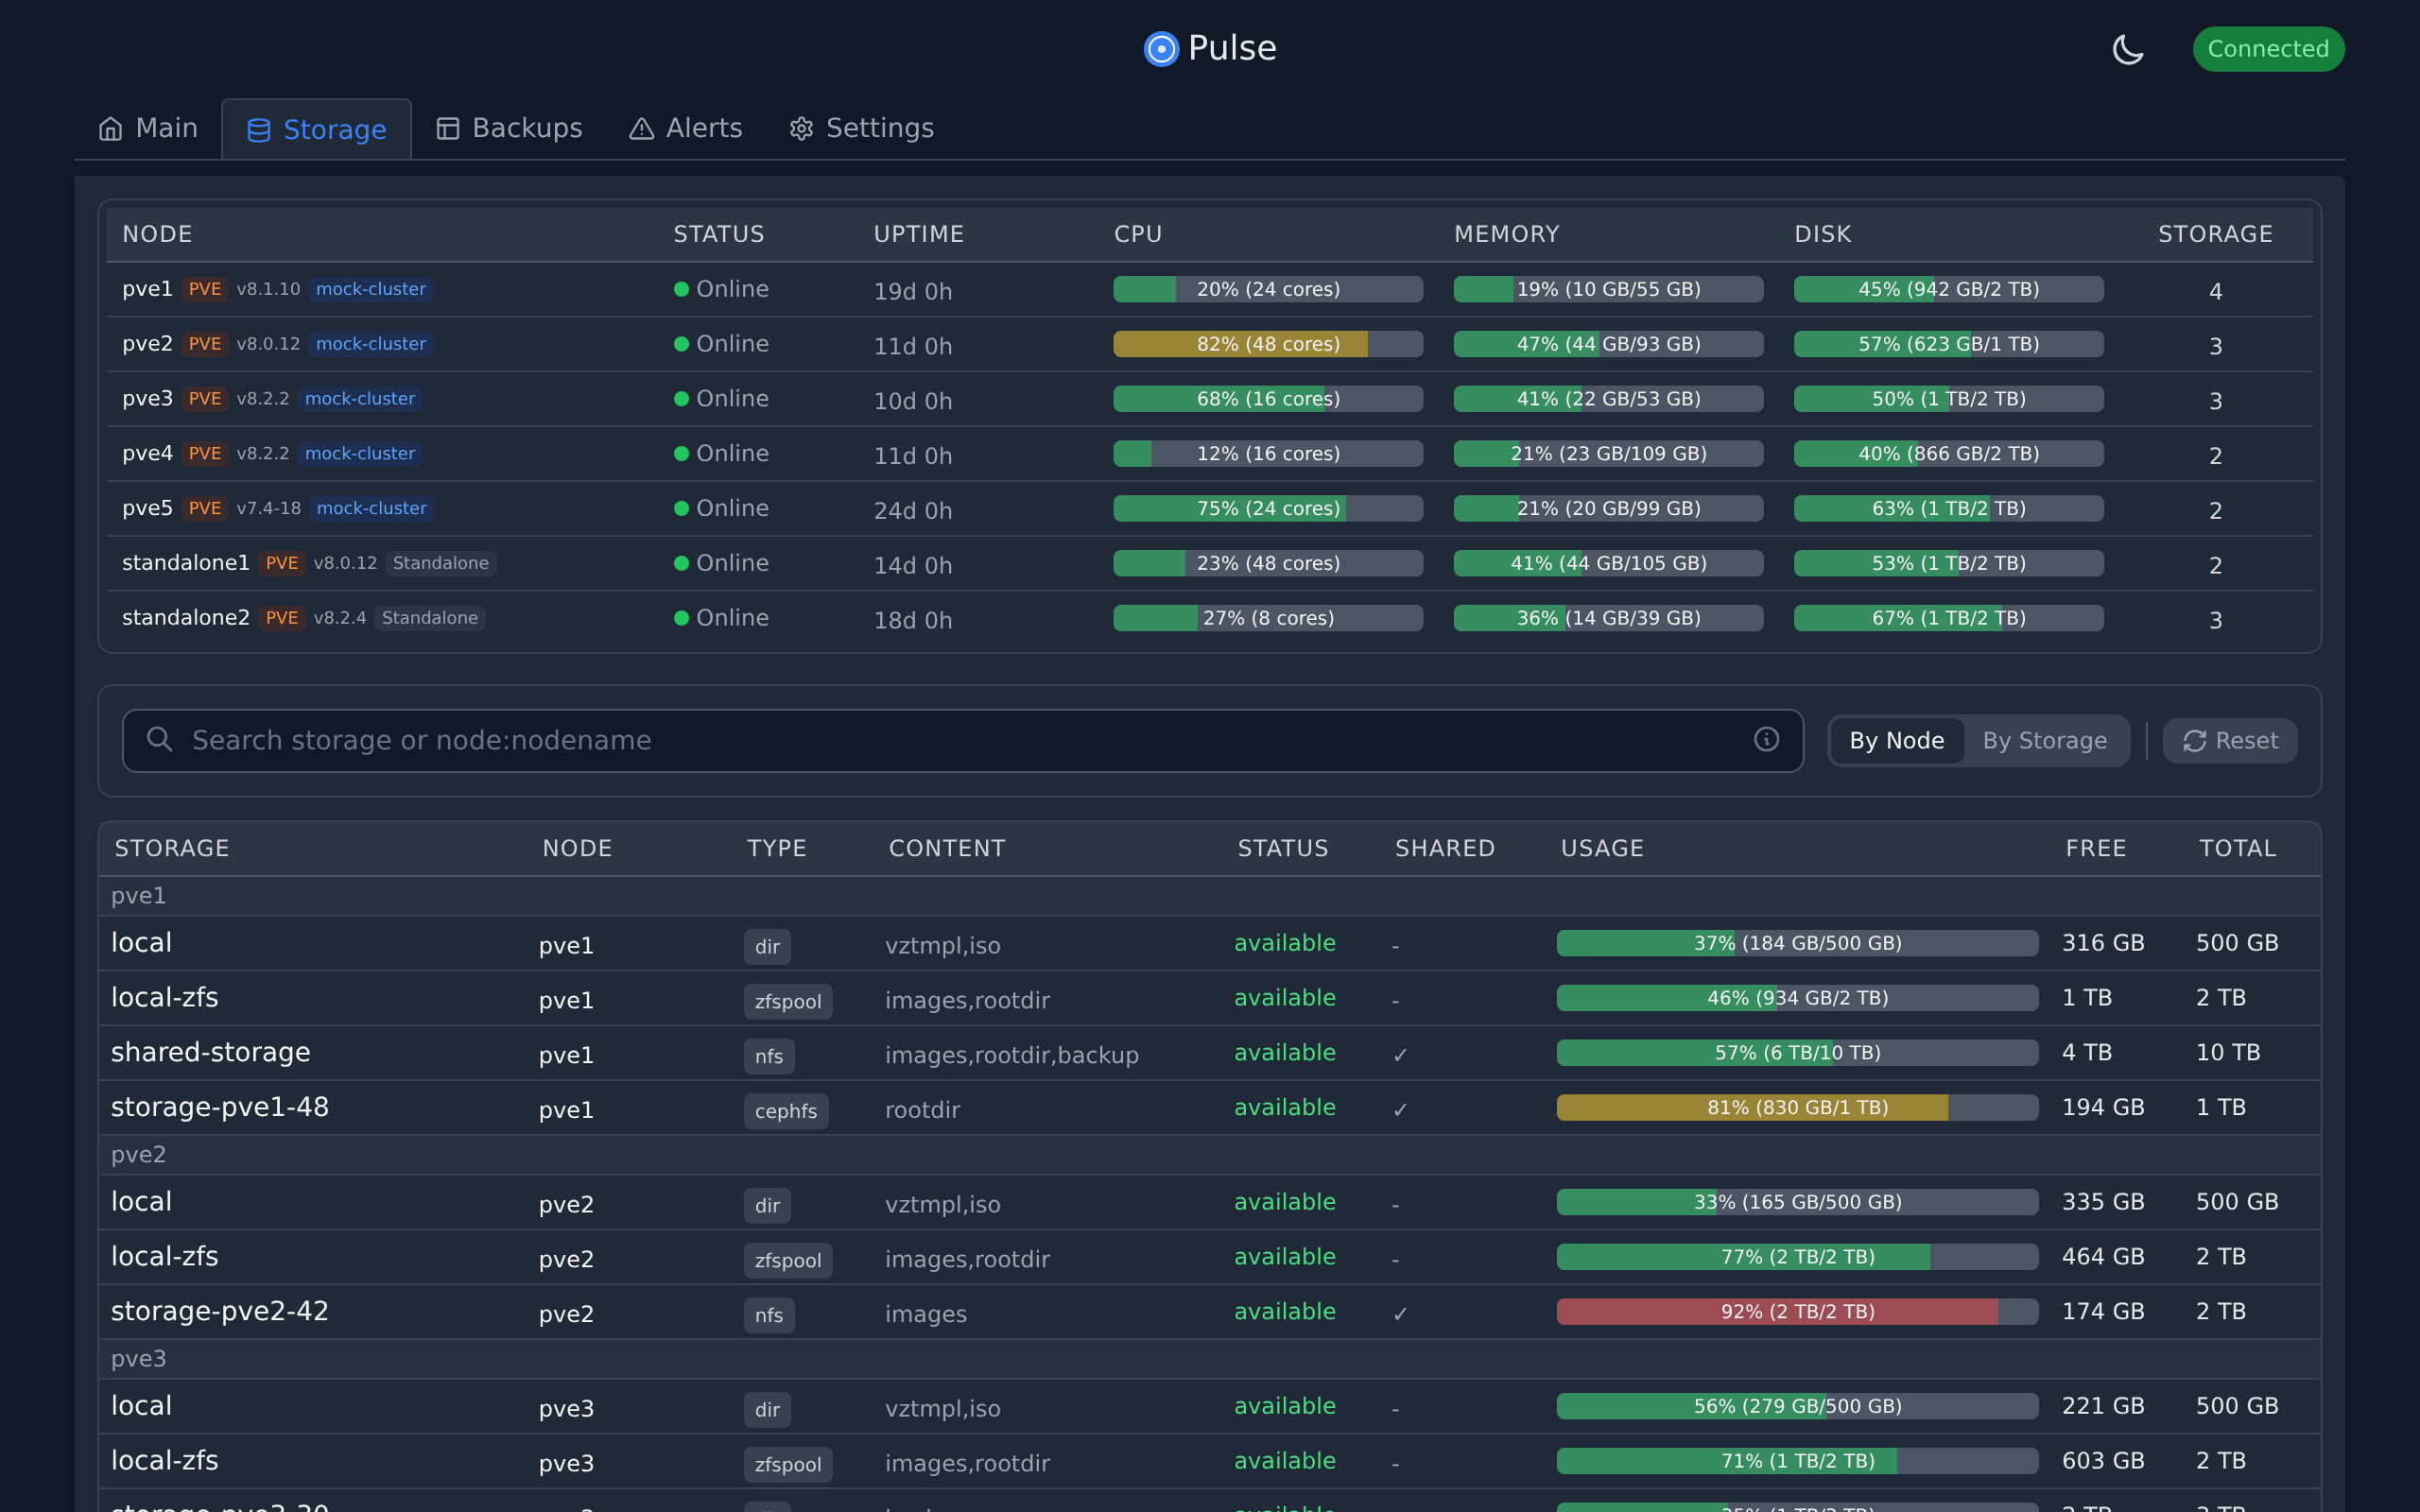
Task: Click the Main tab home icon
Action: pyautogui.click(x=111, y=129)
